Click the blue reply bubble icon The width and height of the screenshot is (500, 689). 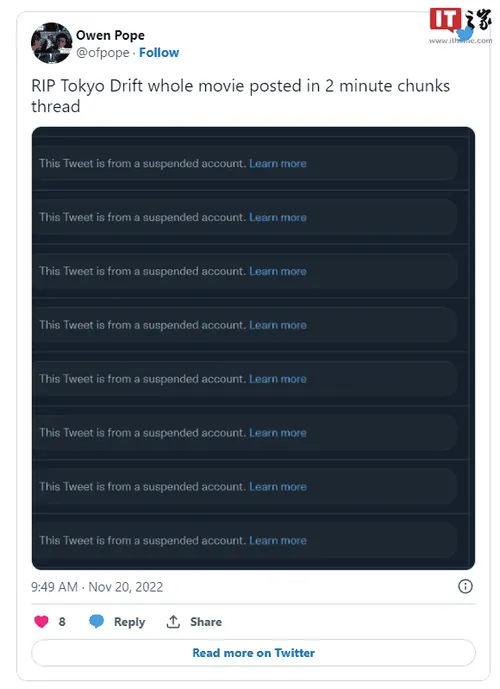tap(96, 621)
